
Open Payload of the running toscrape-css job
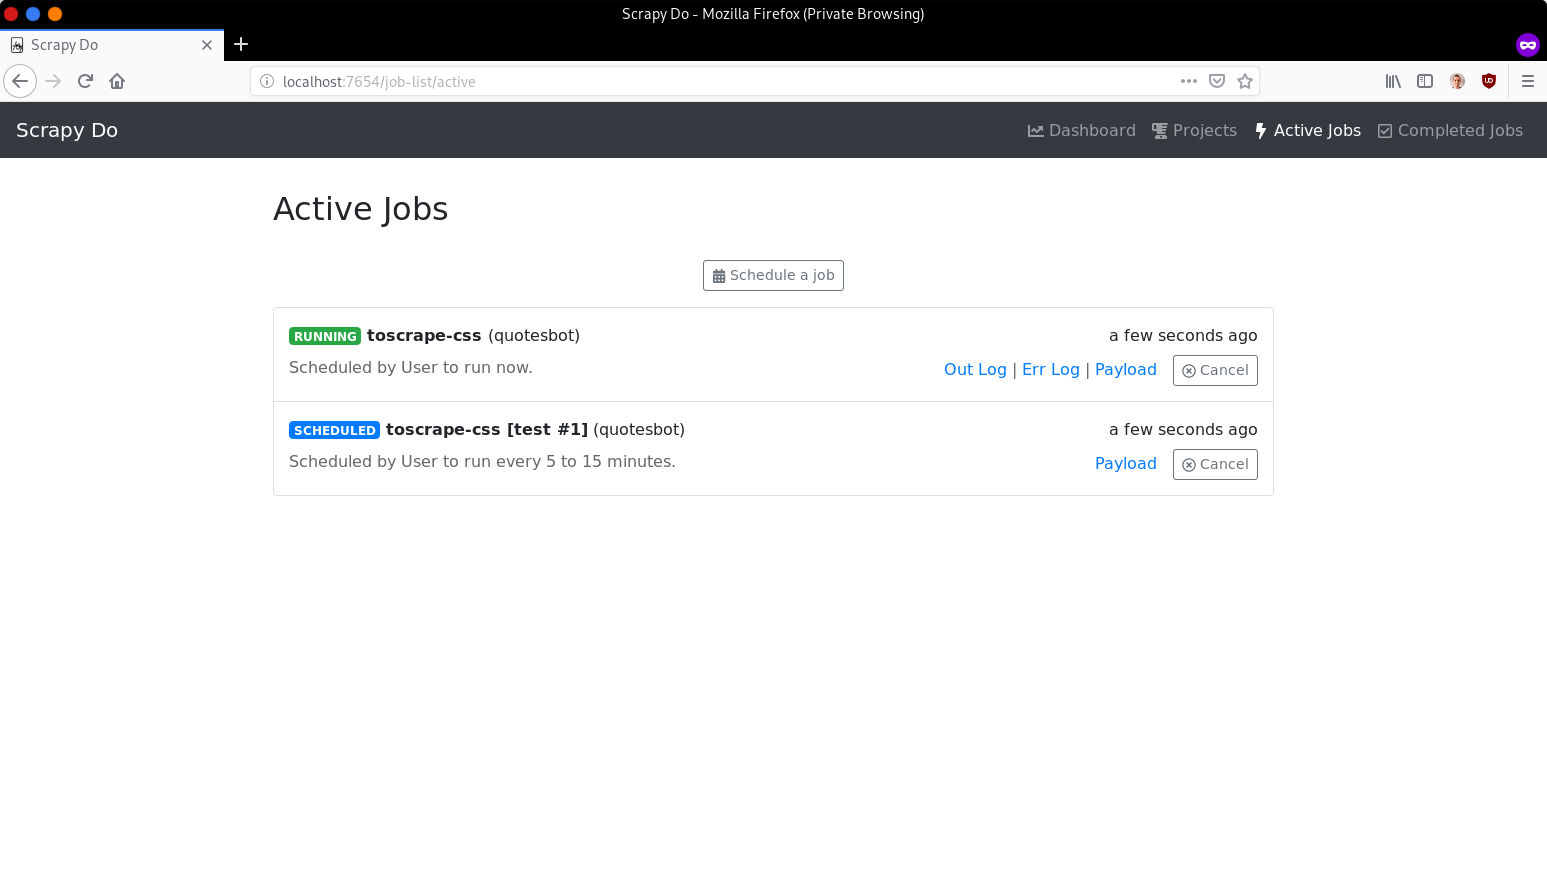coord(1126,369)
